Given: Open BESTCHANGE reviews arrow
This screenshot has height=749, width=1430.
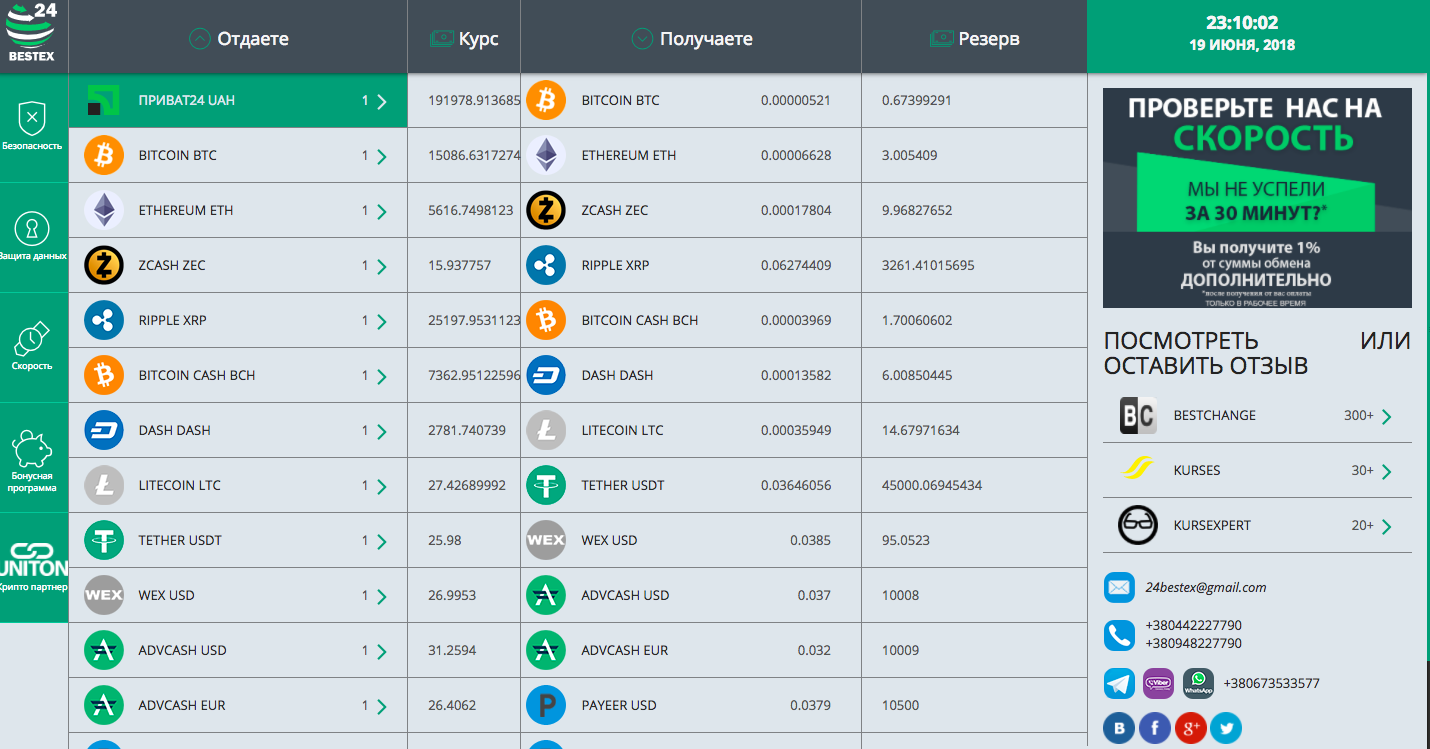Looking at the screenshot, I should point(1386,416).
